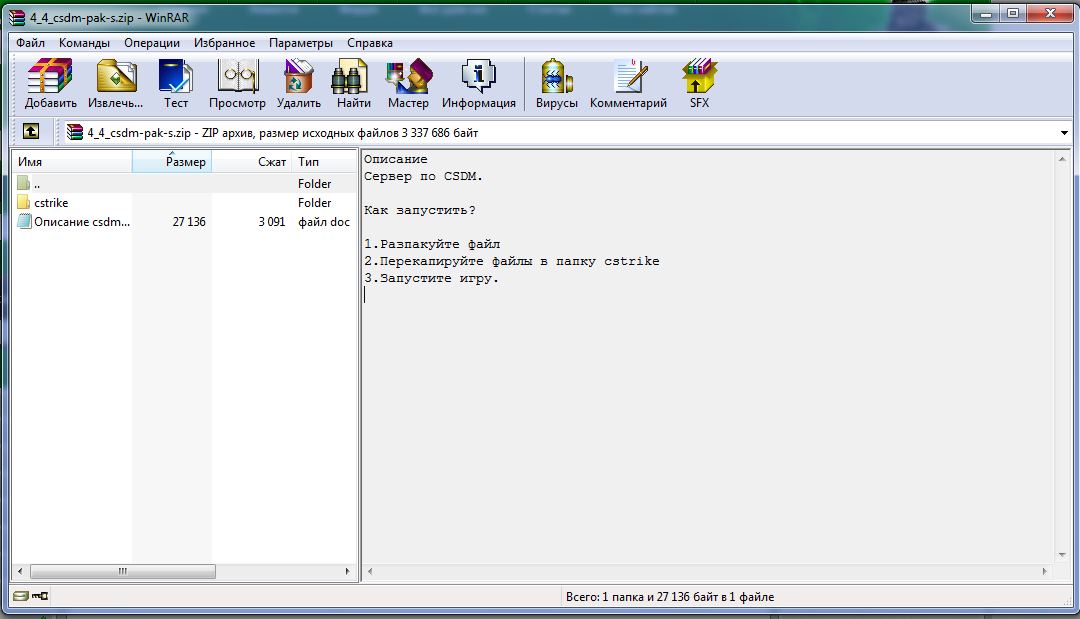Expand the archive path dropdown arrow
The width and height of the screenshot is (1080, 619).
pos(1063,132)
